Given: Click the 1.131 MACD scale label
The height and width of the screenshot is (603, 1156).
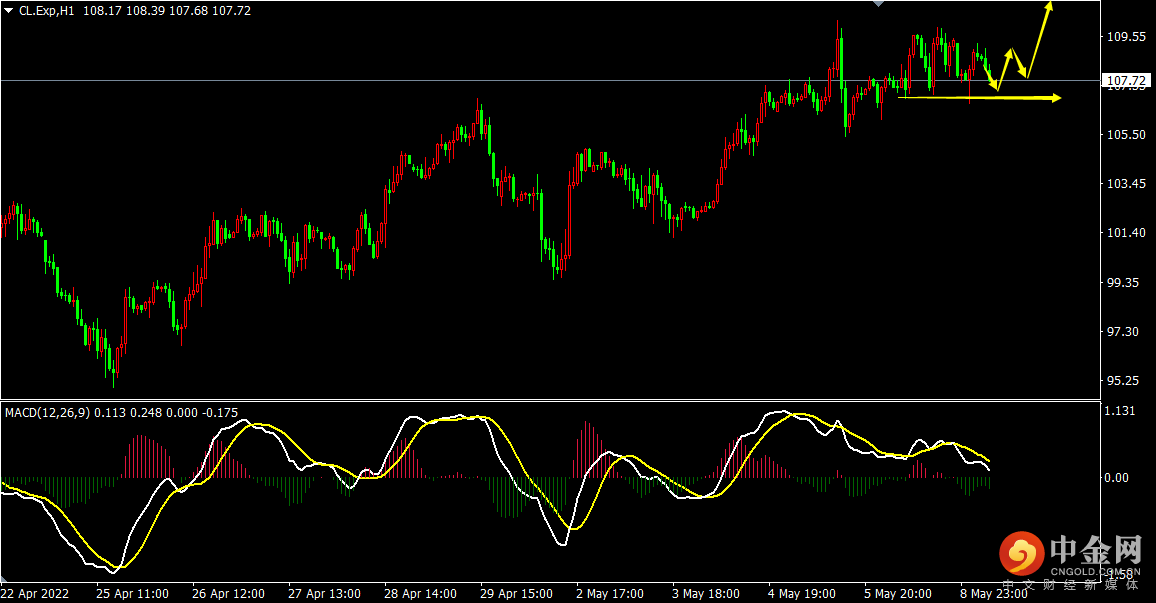Looking at the screenshot, I should [x=1118, y=411].
